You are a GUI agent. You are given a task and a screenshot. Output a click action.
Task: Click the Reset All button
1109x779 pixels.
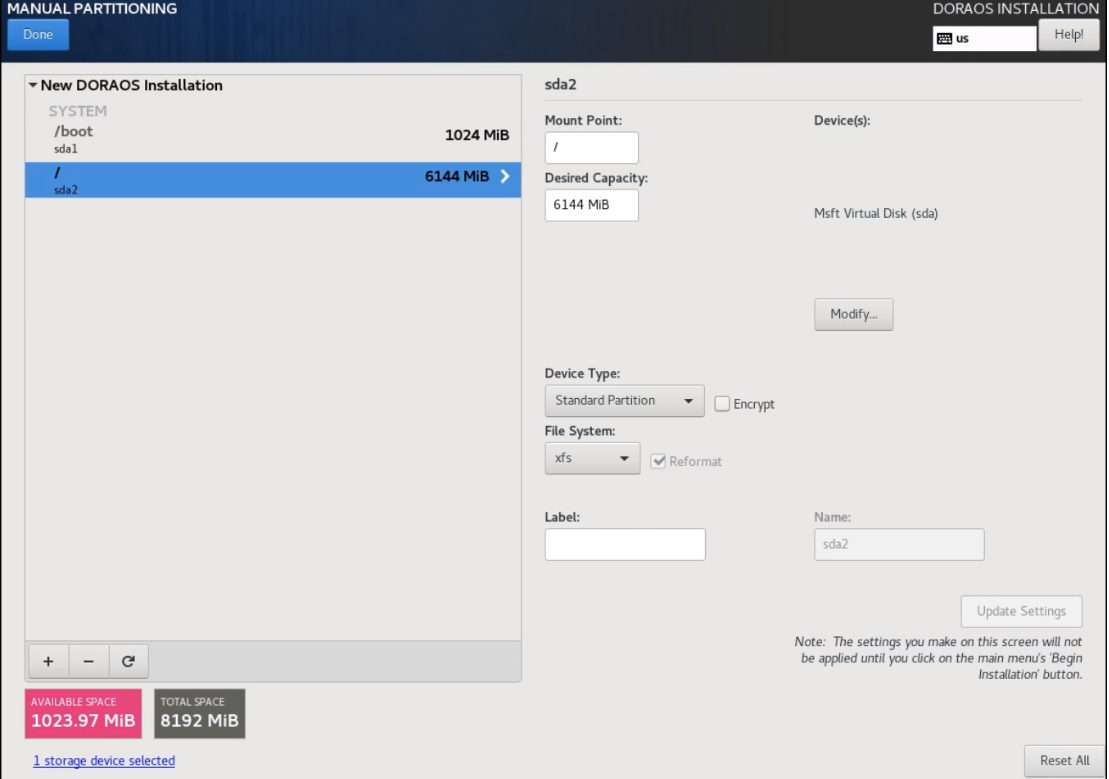point(1064,760)
